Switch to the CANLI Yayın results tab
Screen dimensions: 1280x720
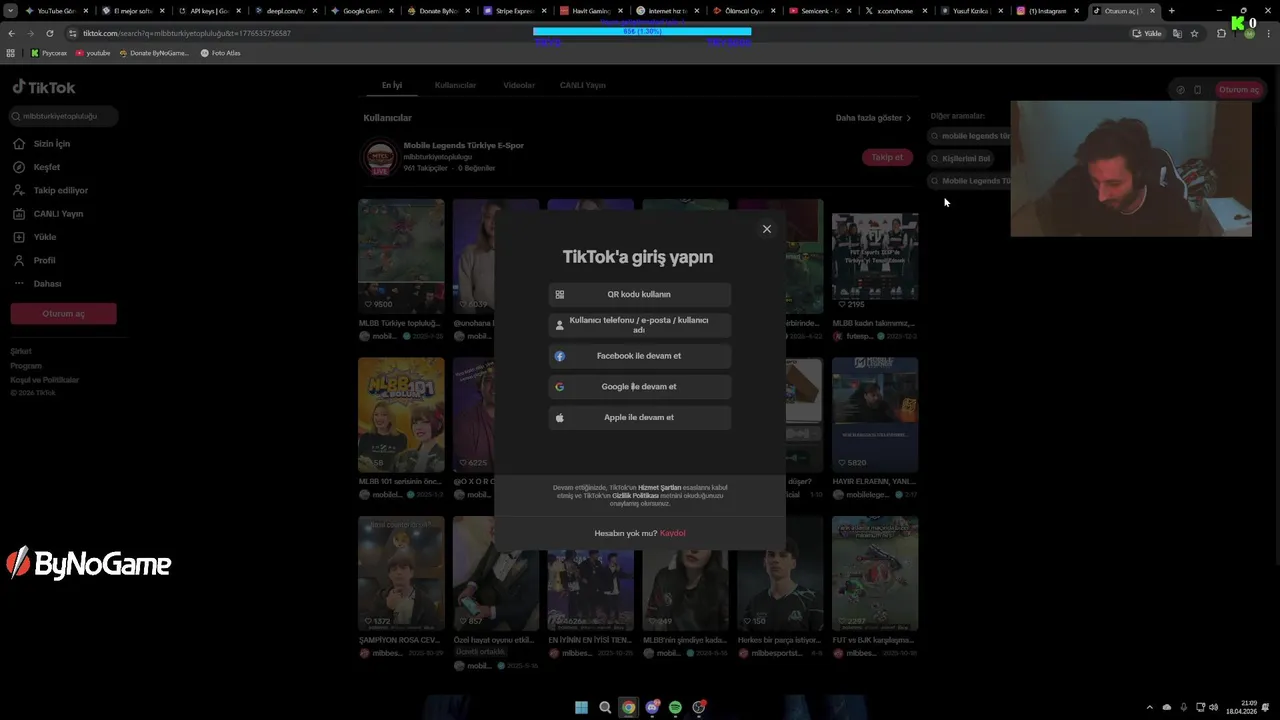click(583, 85)
